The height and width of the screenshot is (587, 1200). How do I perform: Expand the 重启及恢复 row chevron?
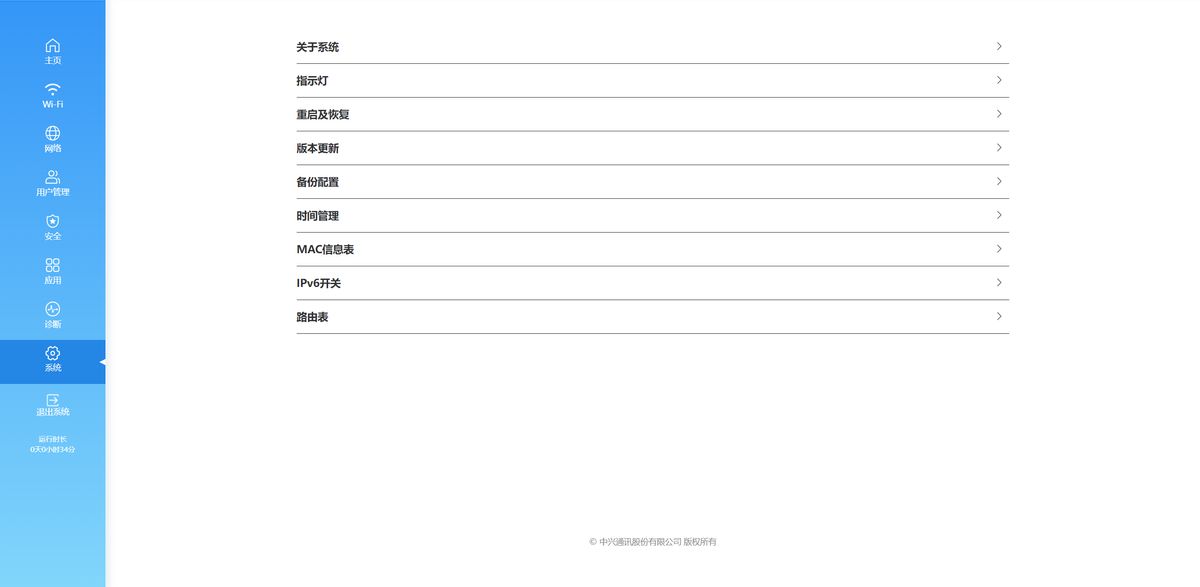coord(999,114)
